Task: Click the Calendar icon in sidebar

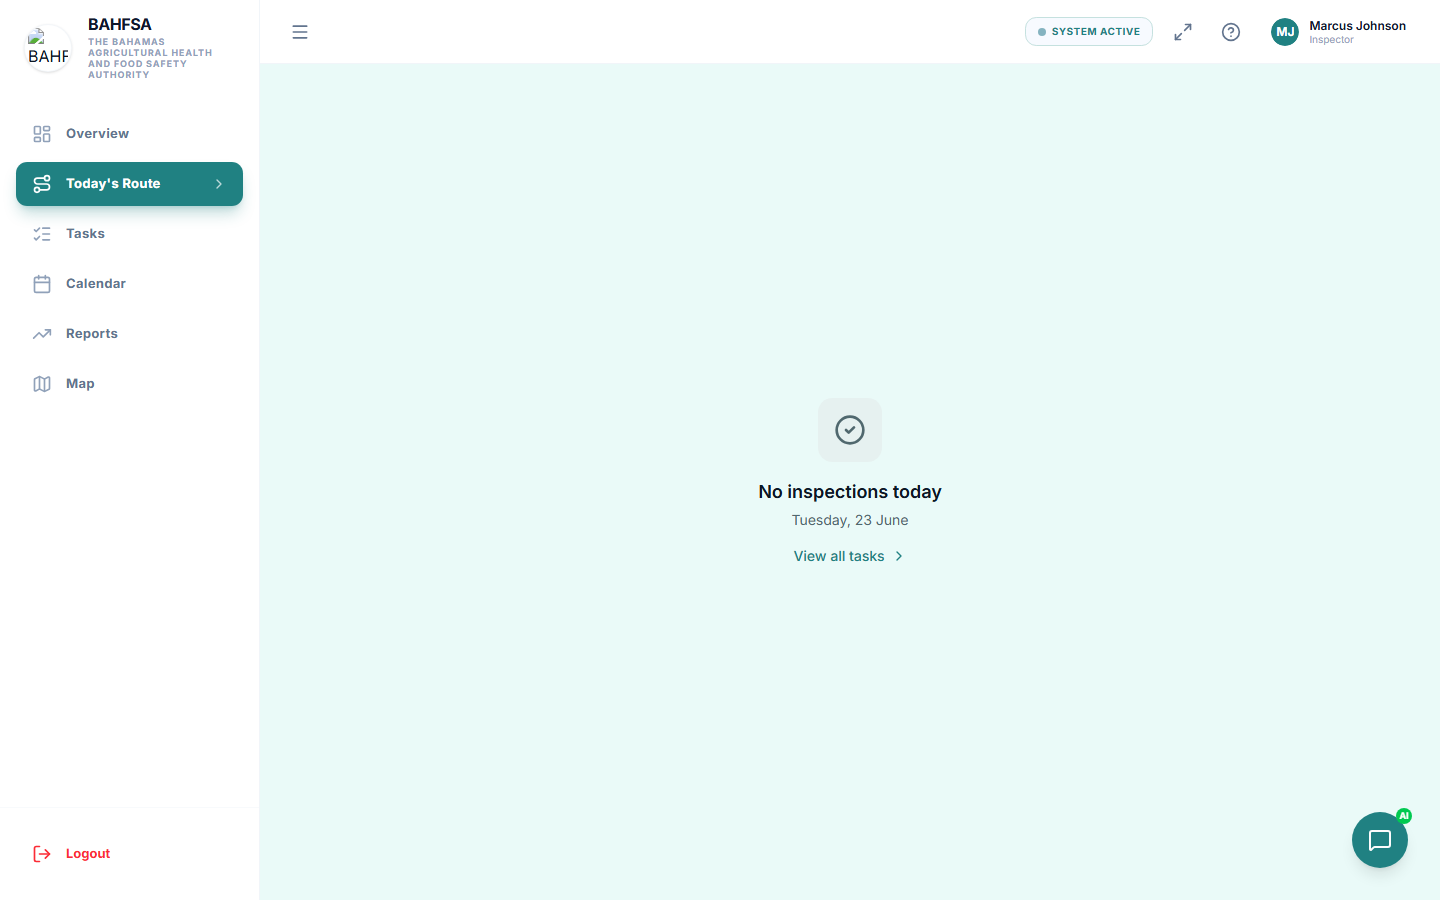Action: click(x=42, y=284)
